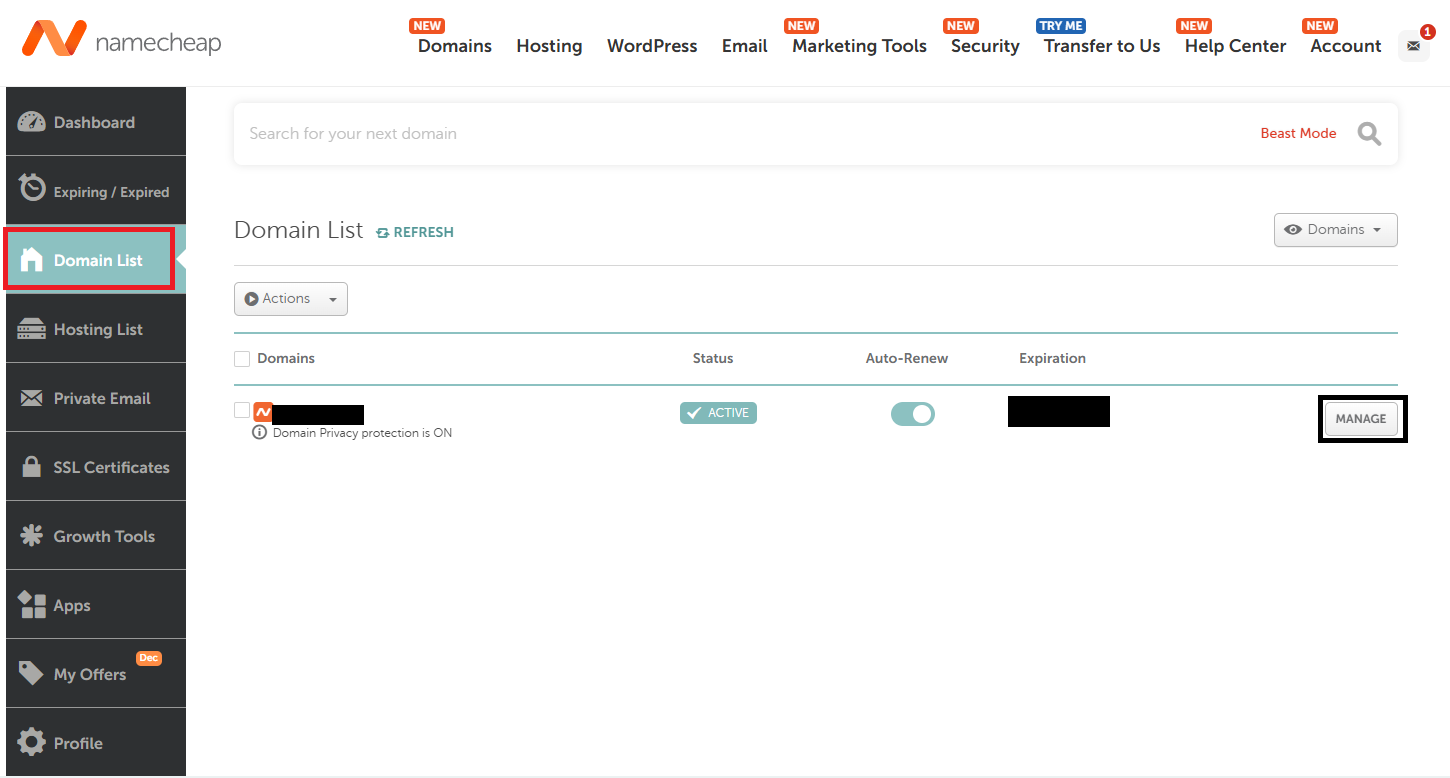Expand the Domains view selector dropdown
Screen dimensions: 1450x778
pyautogui.click(x=1335, y=229)
